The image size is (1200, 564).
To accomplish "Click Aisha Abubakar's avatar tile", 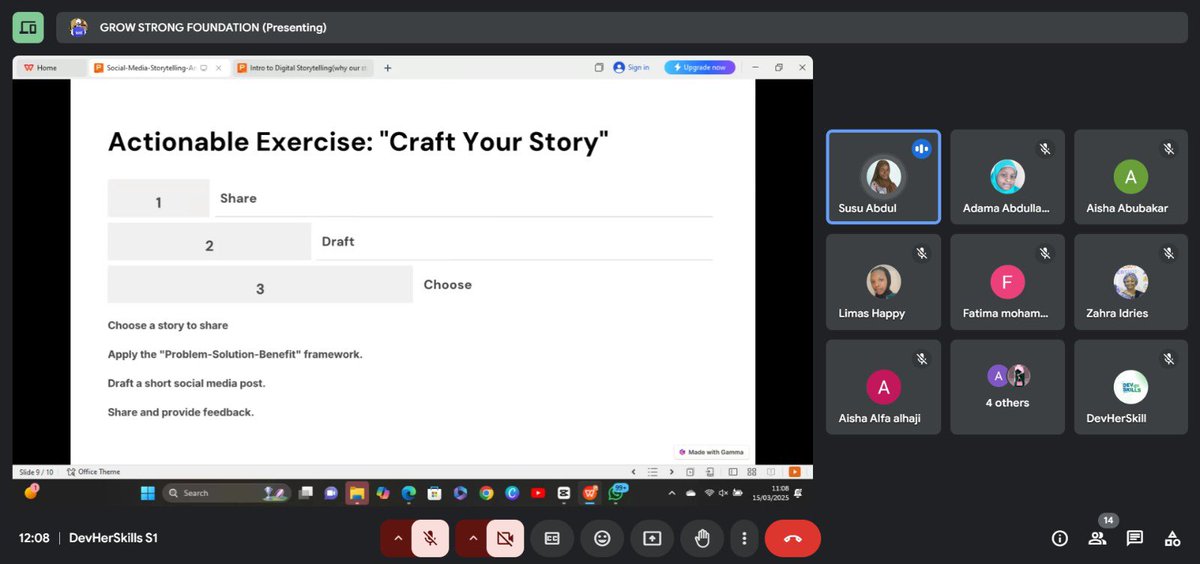I will 1131,177.
